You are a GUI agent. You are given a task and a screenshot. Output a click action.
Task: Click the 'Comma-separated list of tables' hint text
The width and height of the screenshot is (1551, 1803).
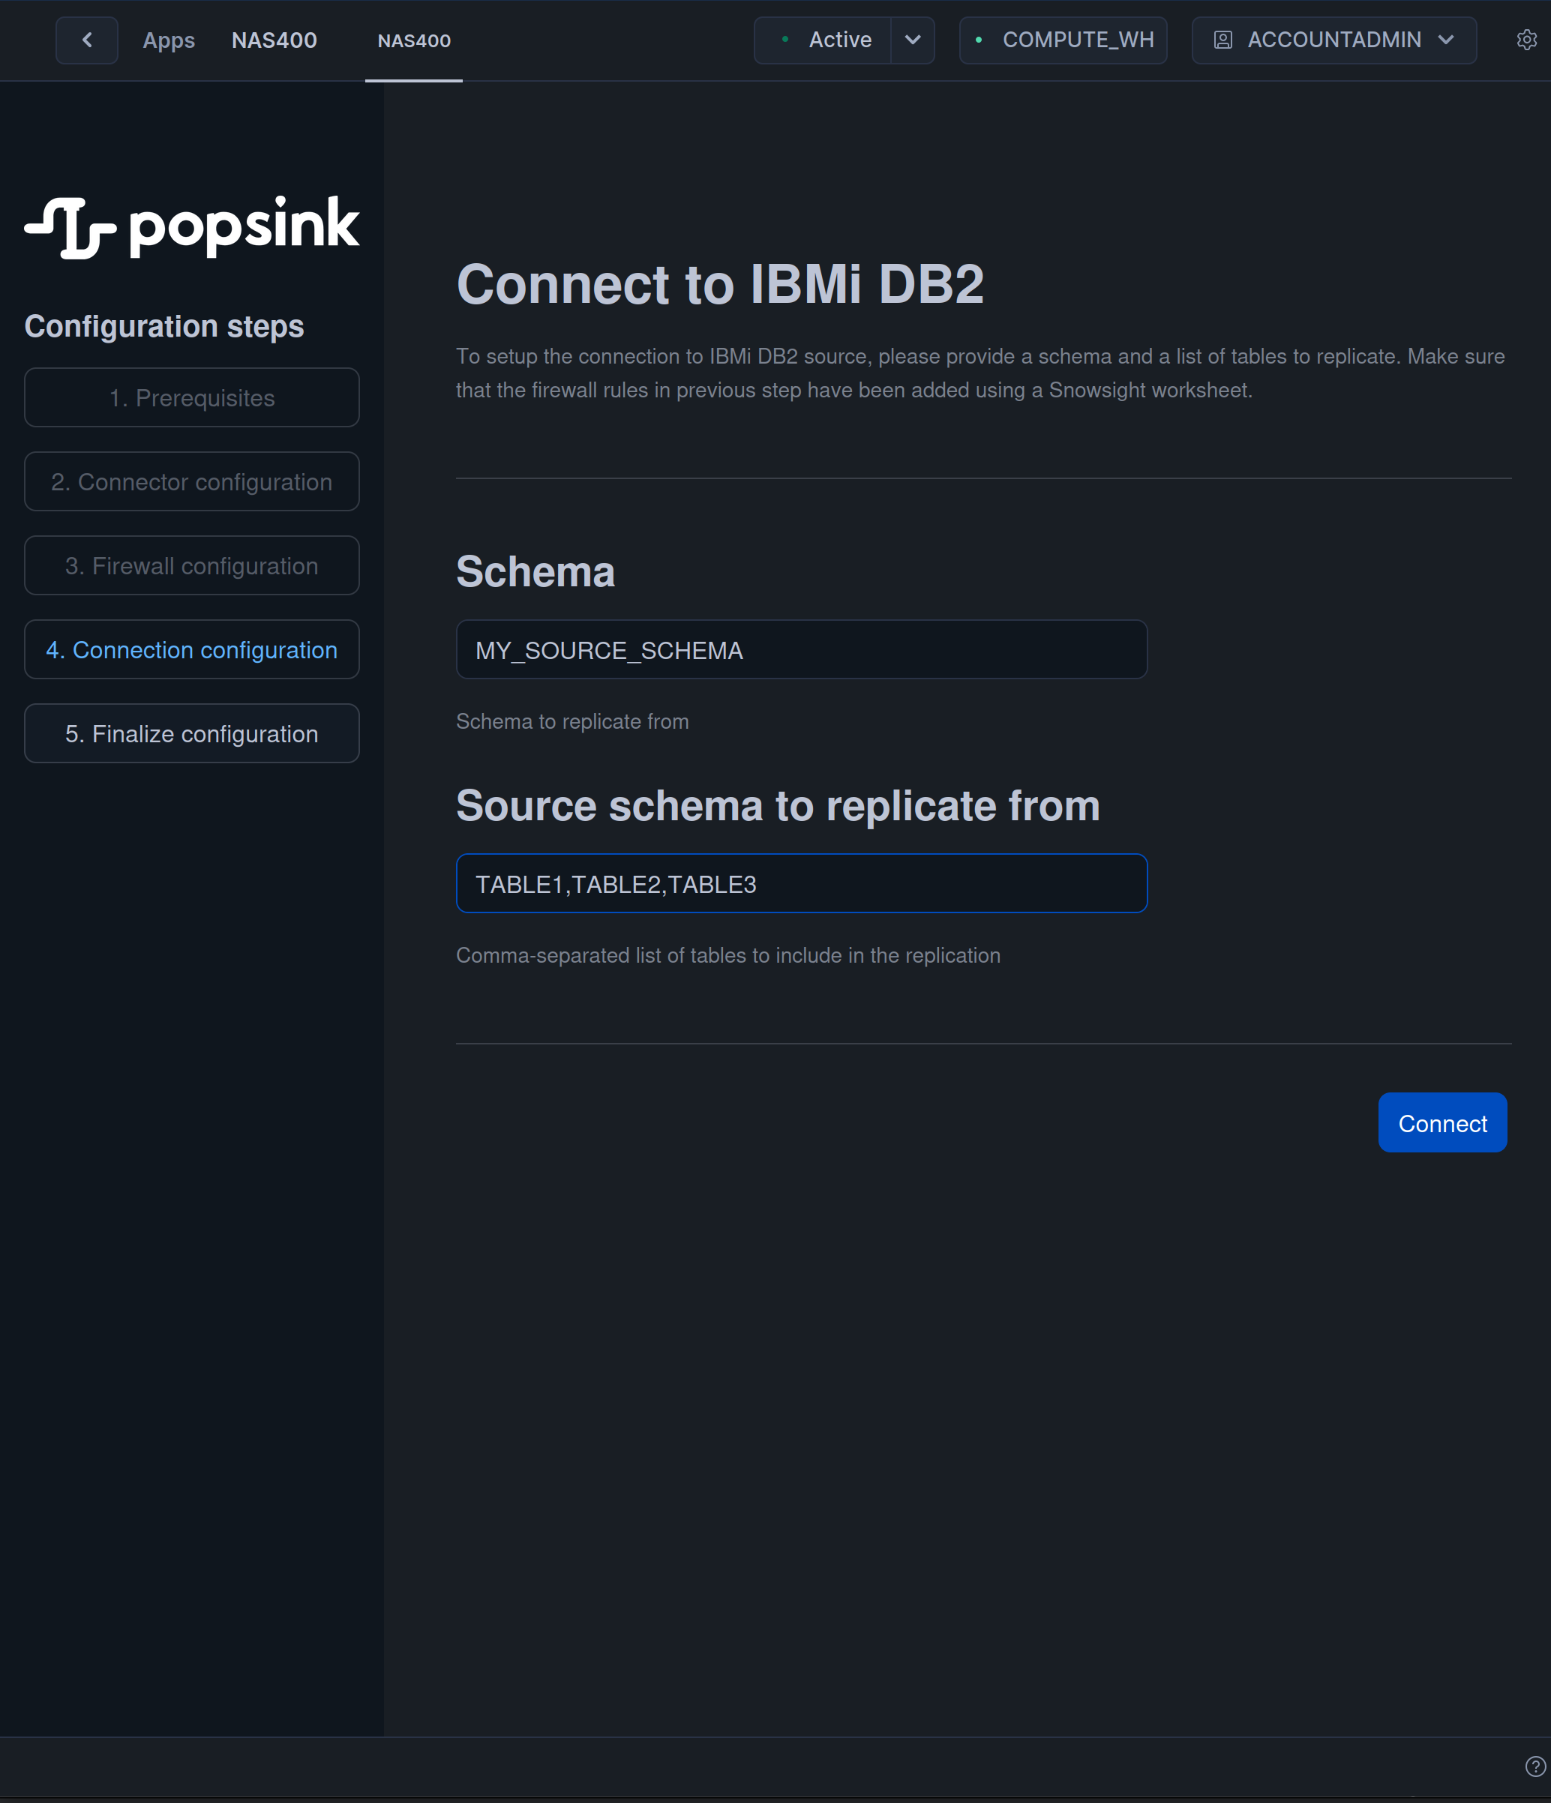[728, 956]
